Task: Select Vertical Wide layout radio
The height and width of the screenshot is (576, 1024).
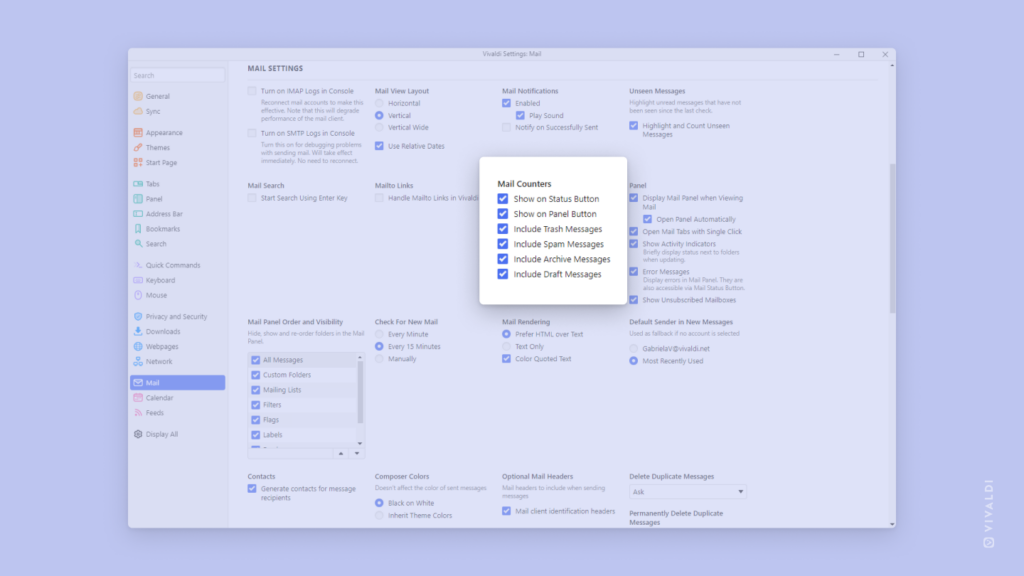Action: 379,127
